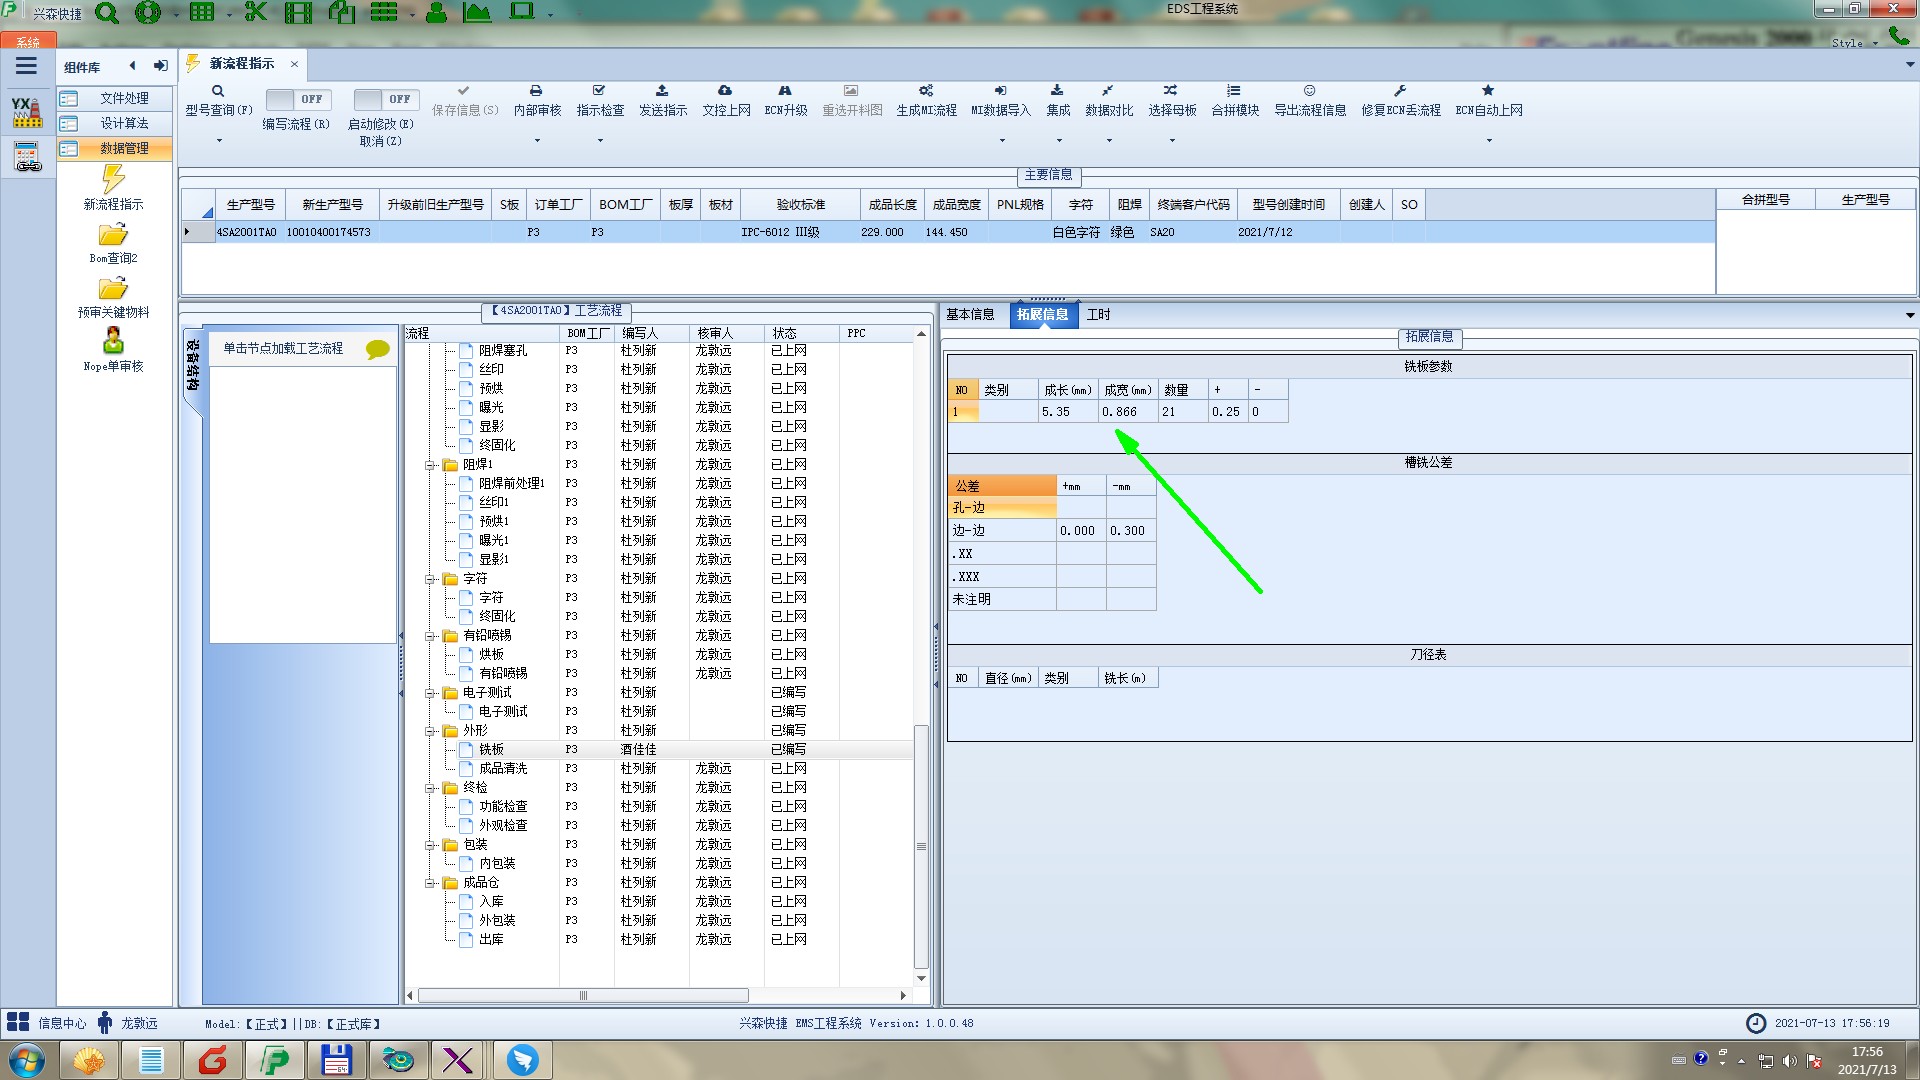Click the Nope单审核 person icon

pyautogui.click(x=113, y=342)
